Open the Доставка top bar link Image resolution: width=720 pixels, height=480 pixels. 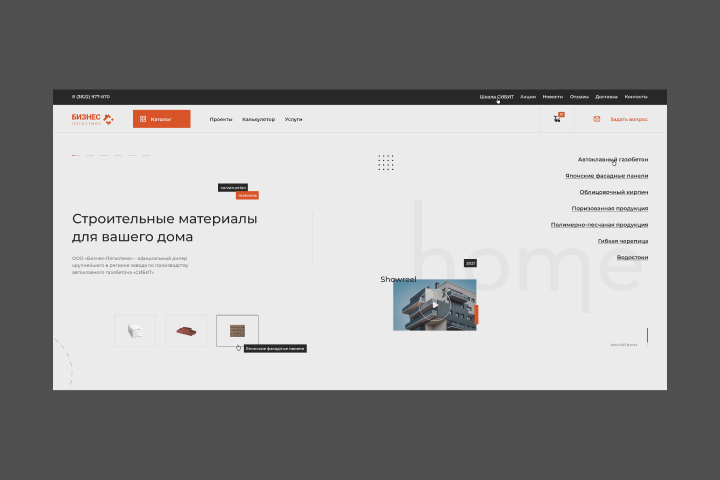(606, 97)
